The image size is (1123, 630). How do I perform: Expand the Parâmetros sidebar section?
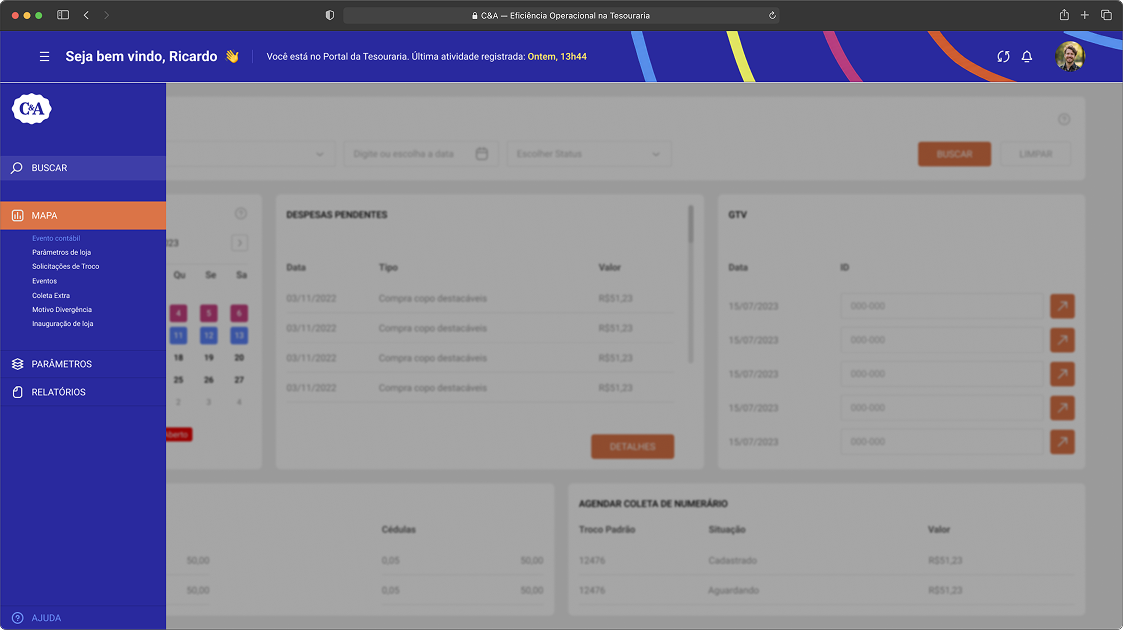(83, 364)
